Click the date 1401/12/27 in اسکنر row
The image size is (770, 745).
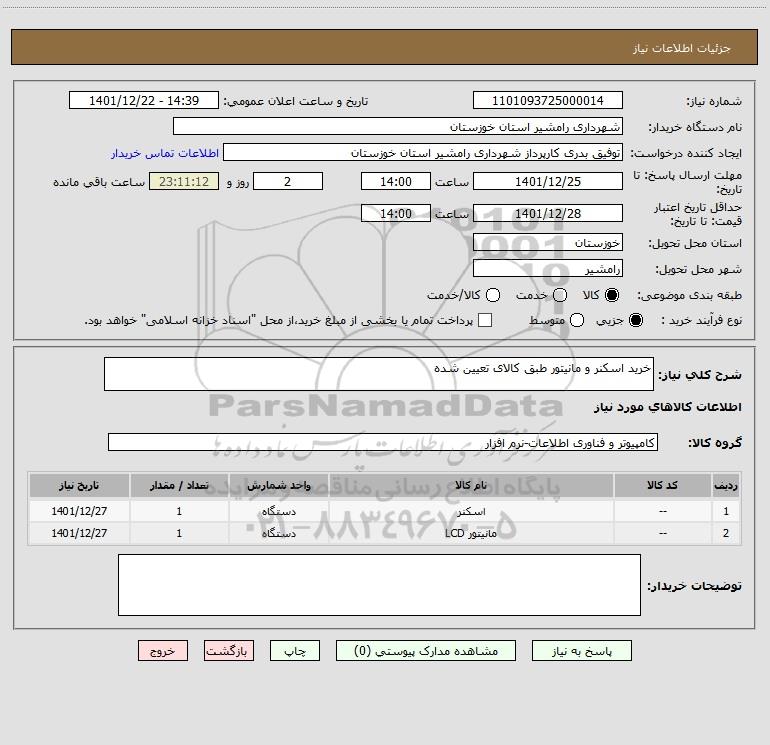[79, 511]
